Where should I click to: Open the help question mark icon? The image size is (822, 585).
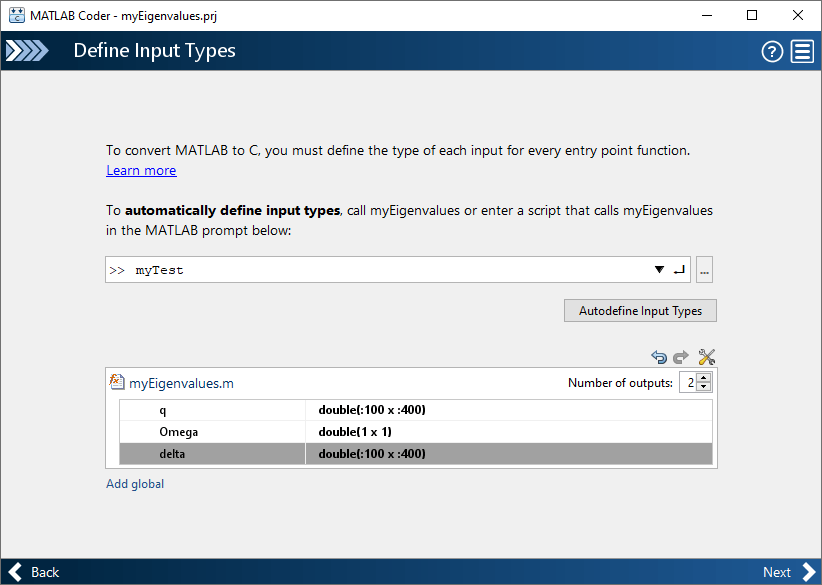click(x=772, y=52)
